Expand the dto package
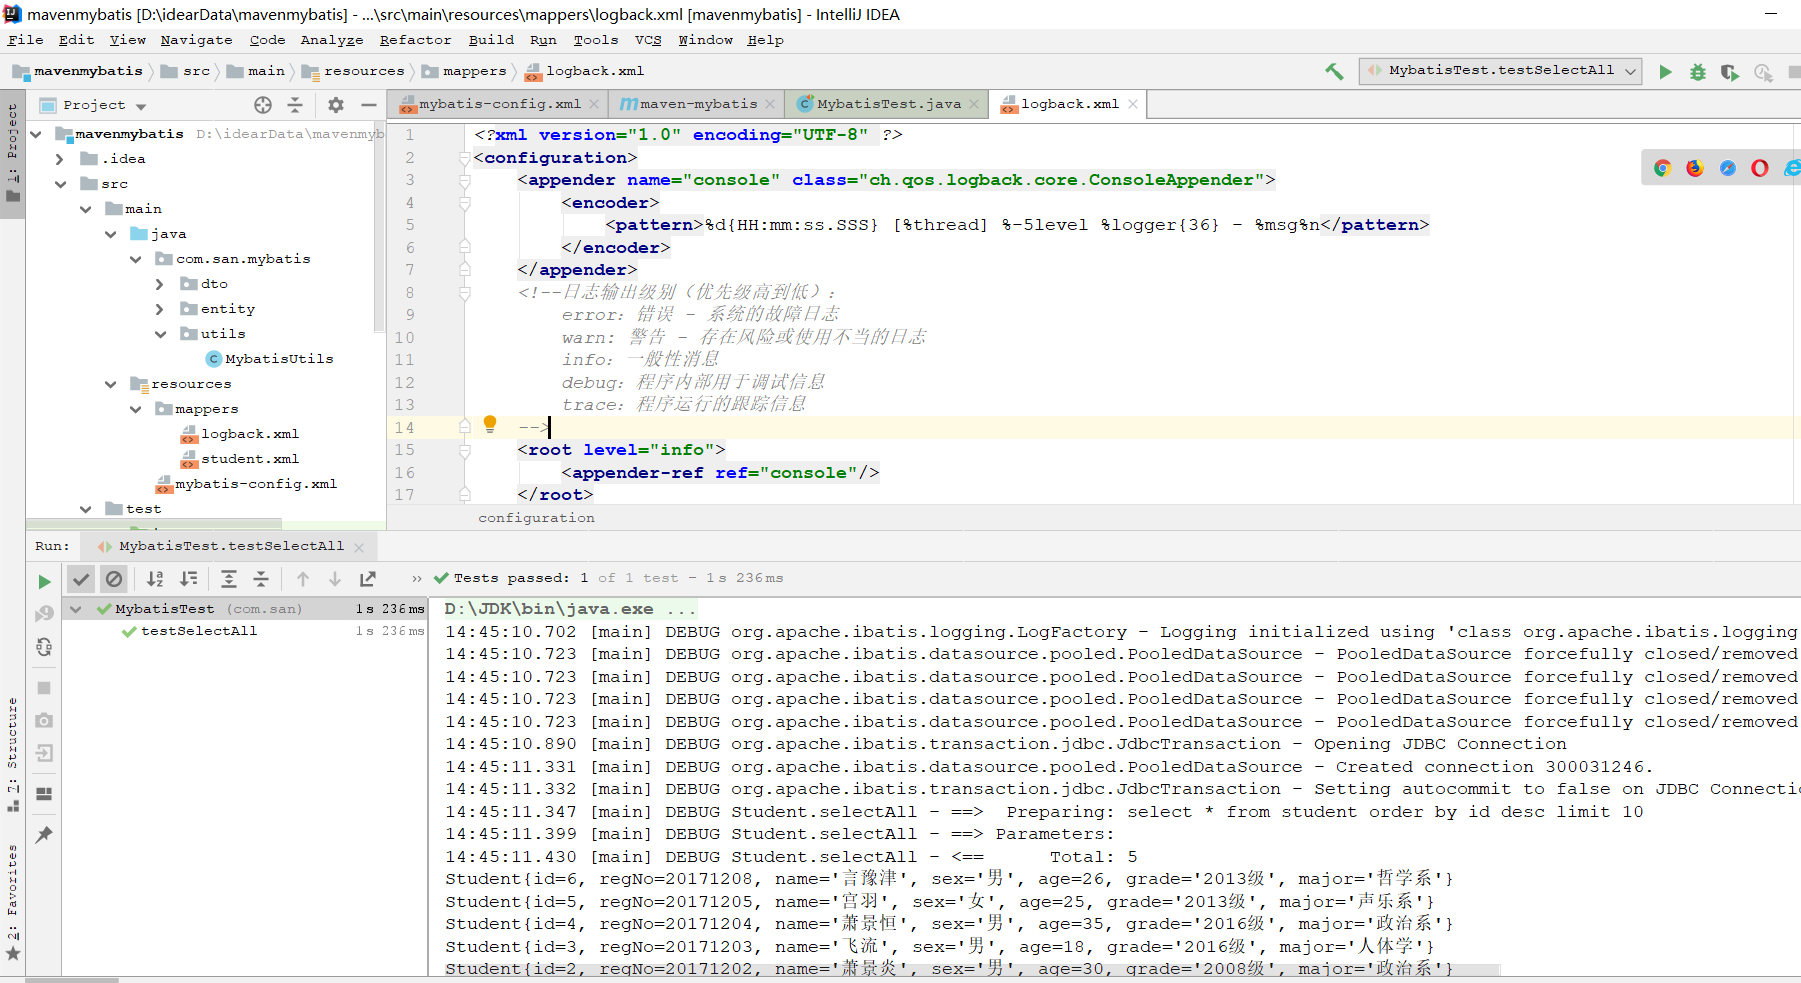Image resolution: width=1801 pixels, height=983 pixels. [x=160, y=284]
